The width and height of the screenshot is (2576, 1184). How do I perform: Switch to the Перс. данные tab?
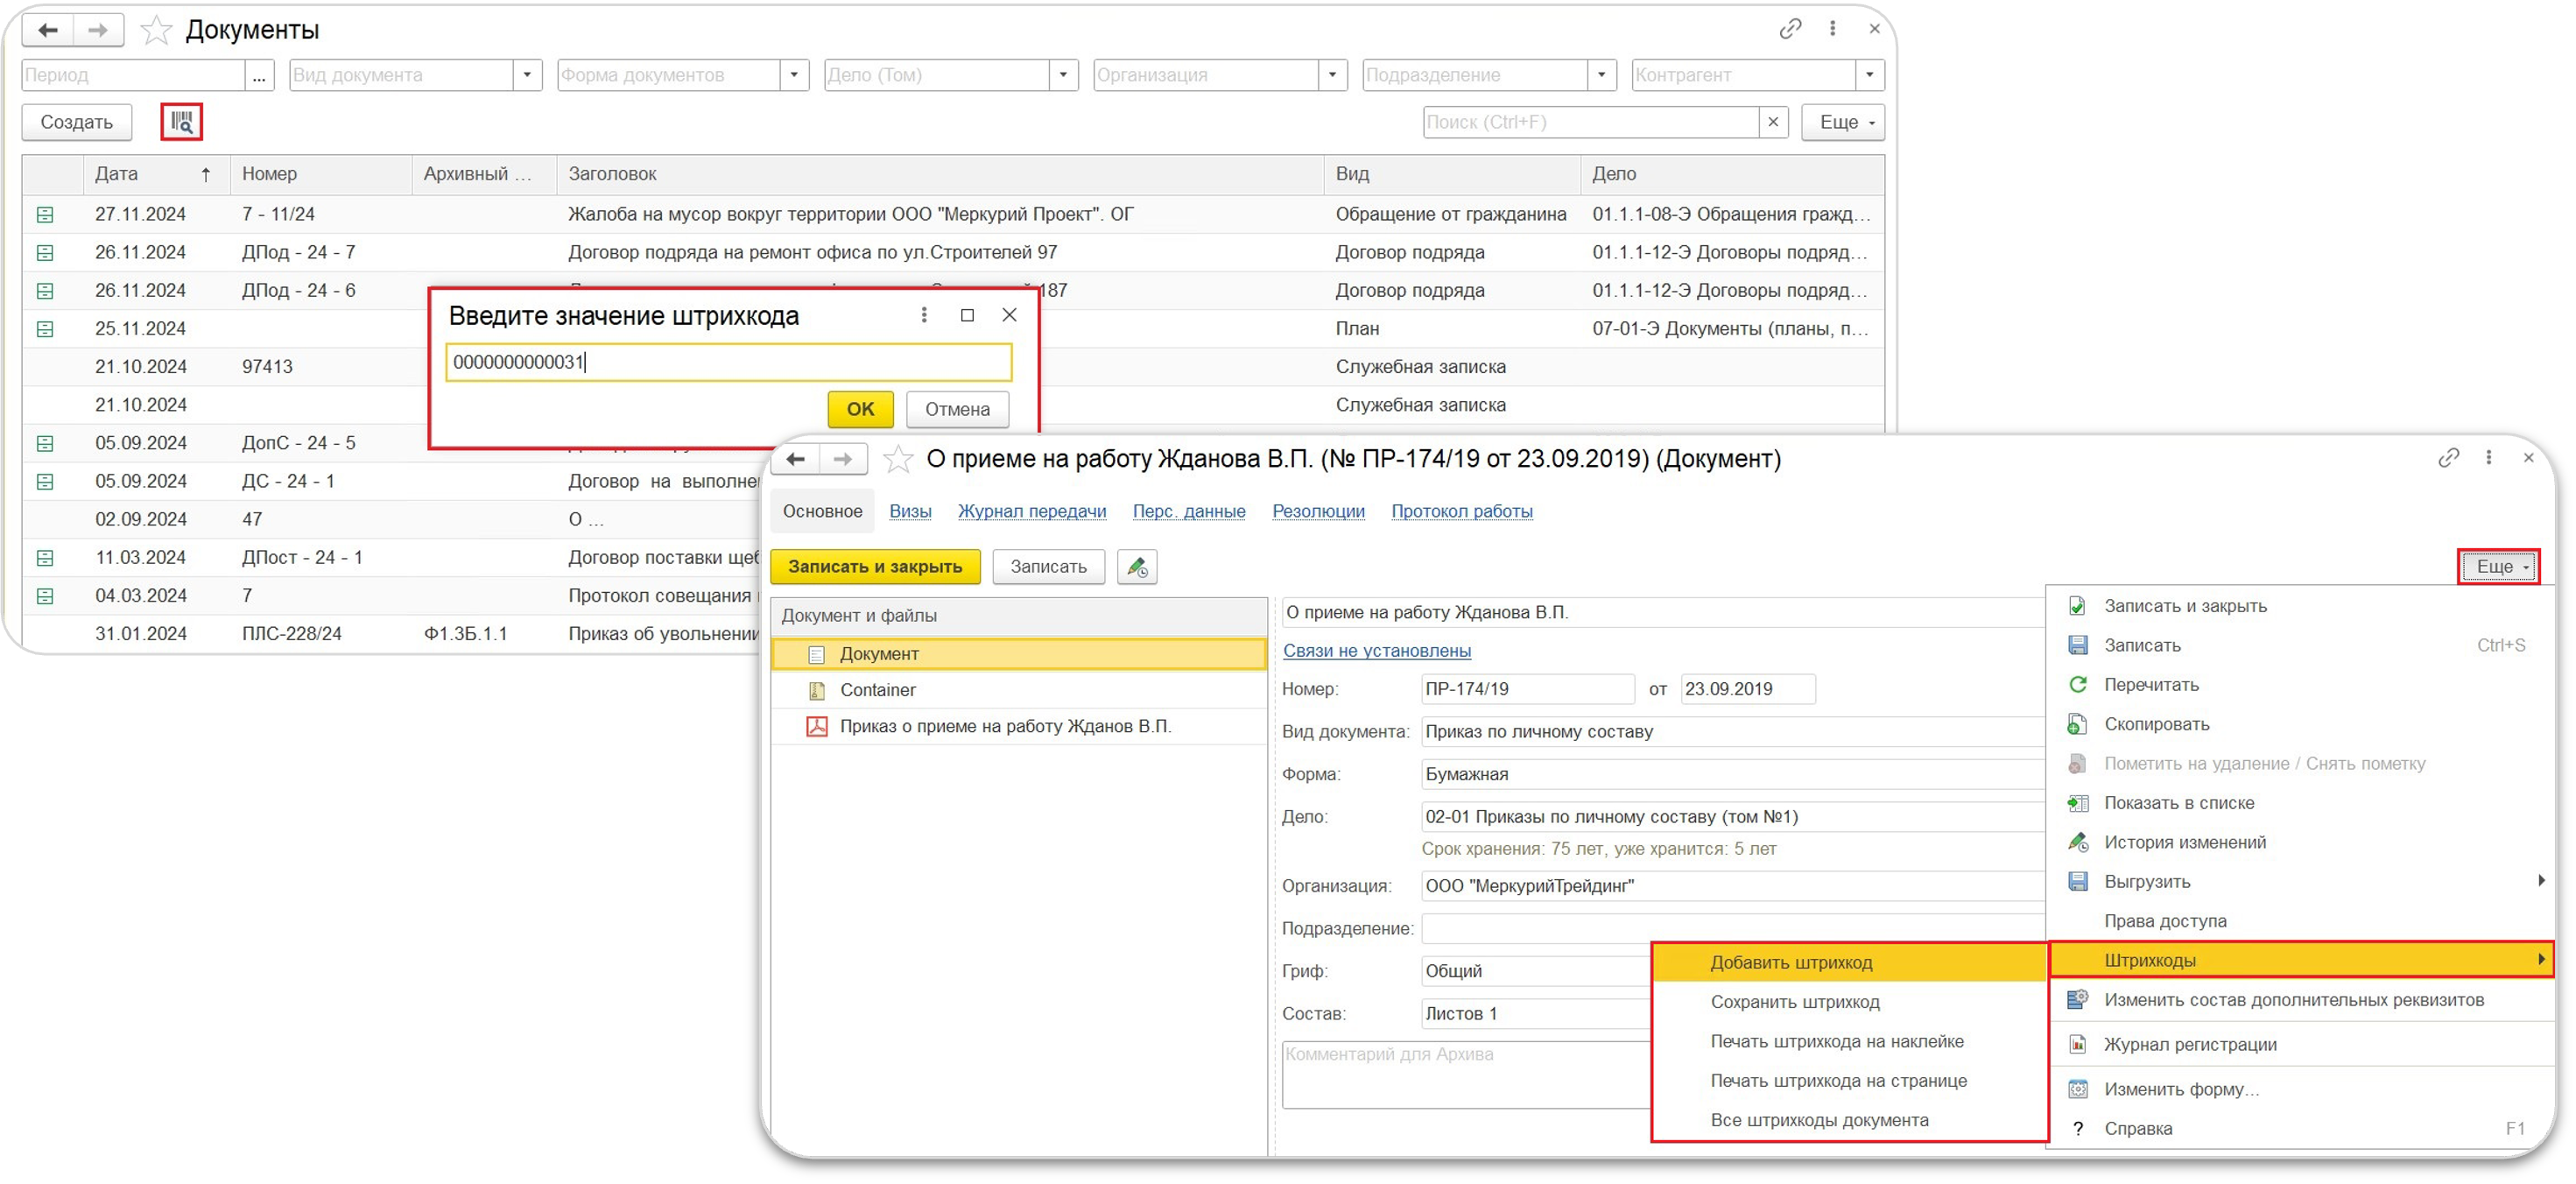[1189, 511]
